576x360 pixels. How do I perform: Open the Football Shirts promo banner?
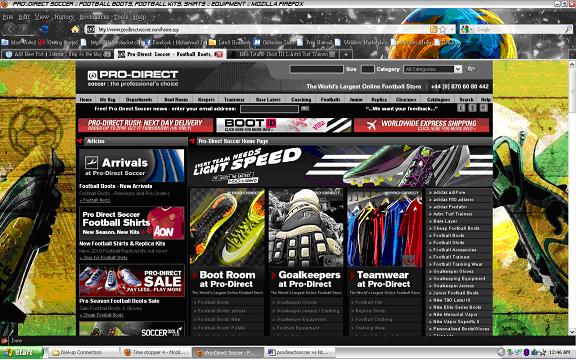(x=132, y=223)
